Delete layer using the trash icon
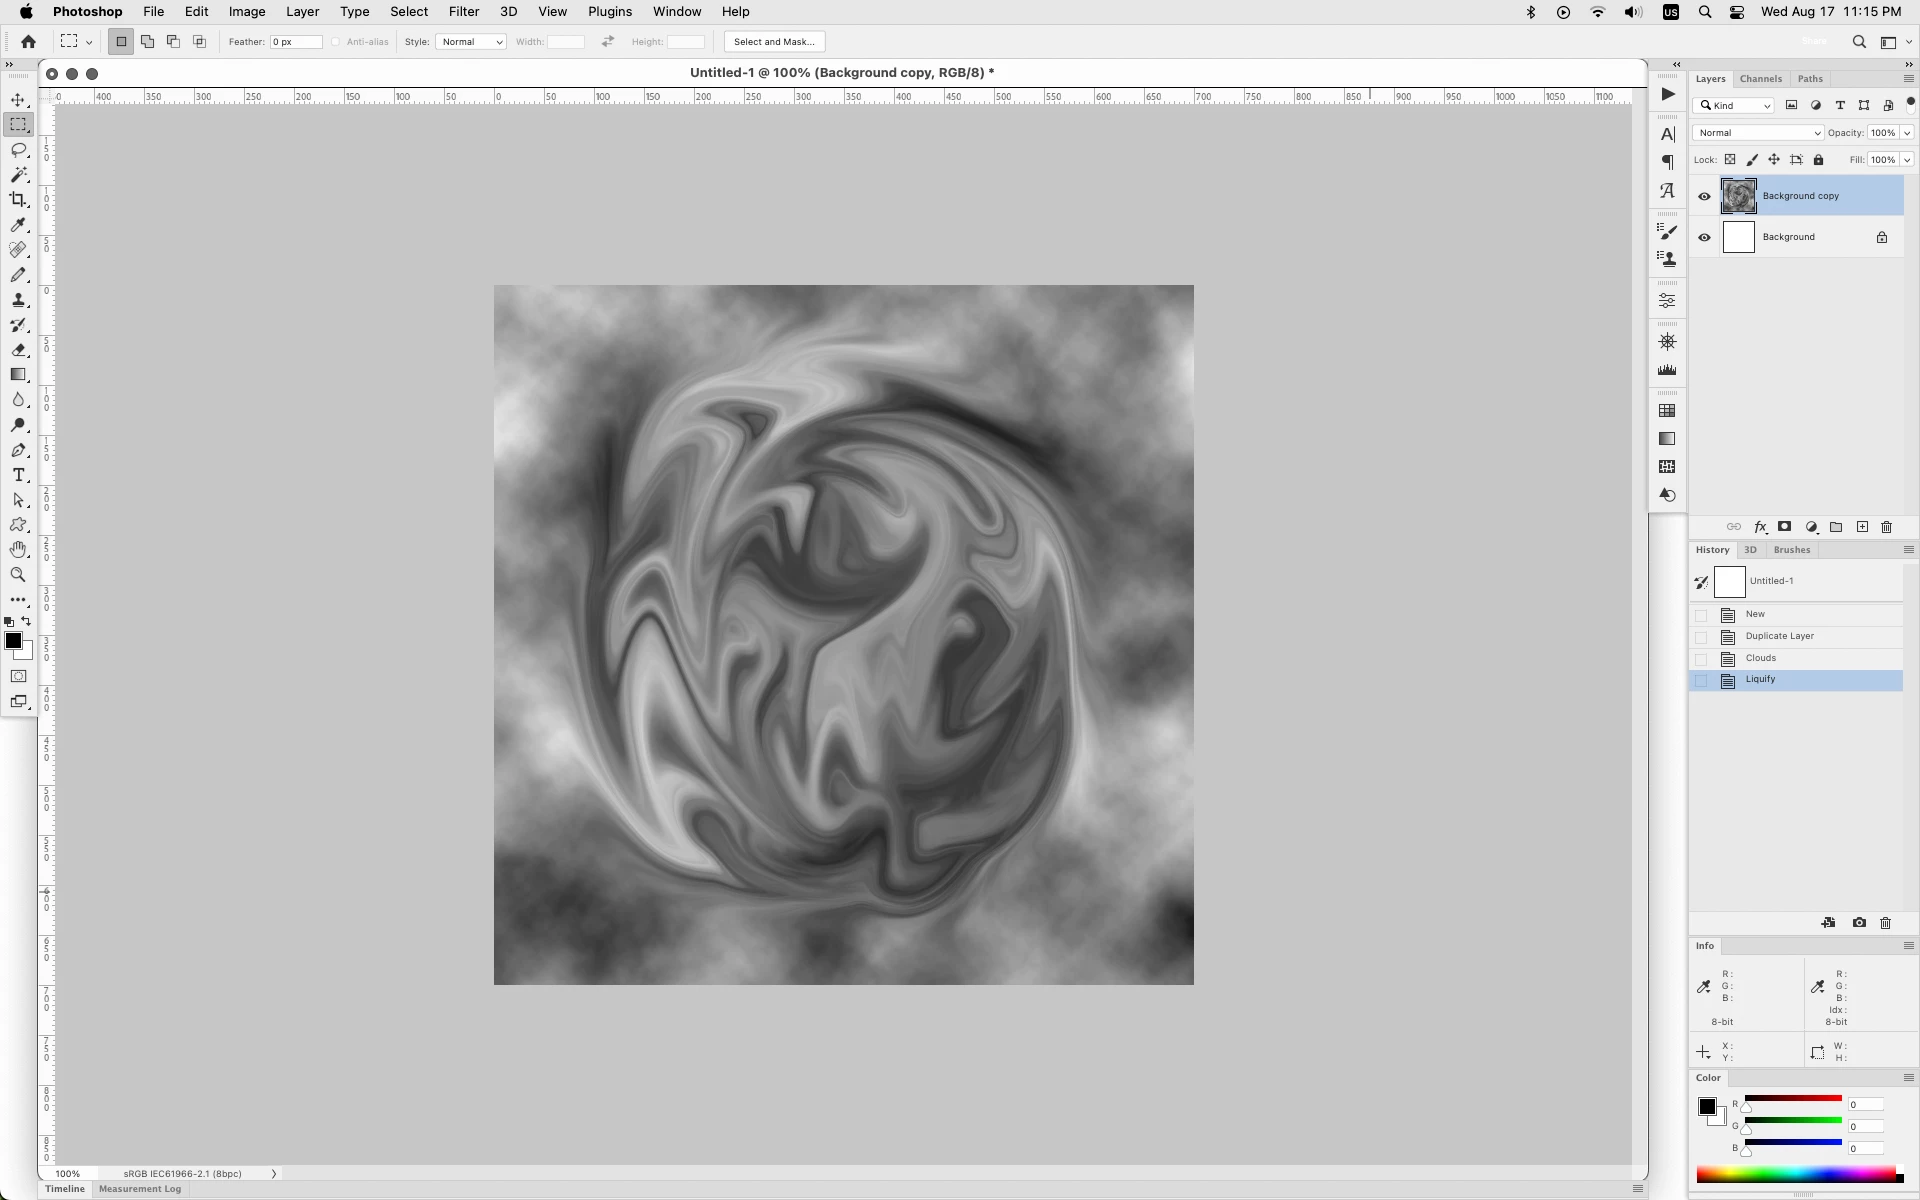The width and height of the screenshot is (1920, 1200). 1887,527
